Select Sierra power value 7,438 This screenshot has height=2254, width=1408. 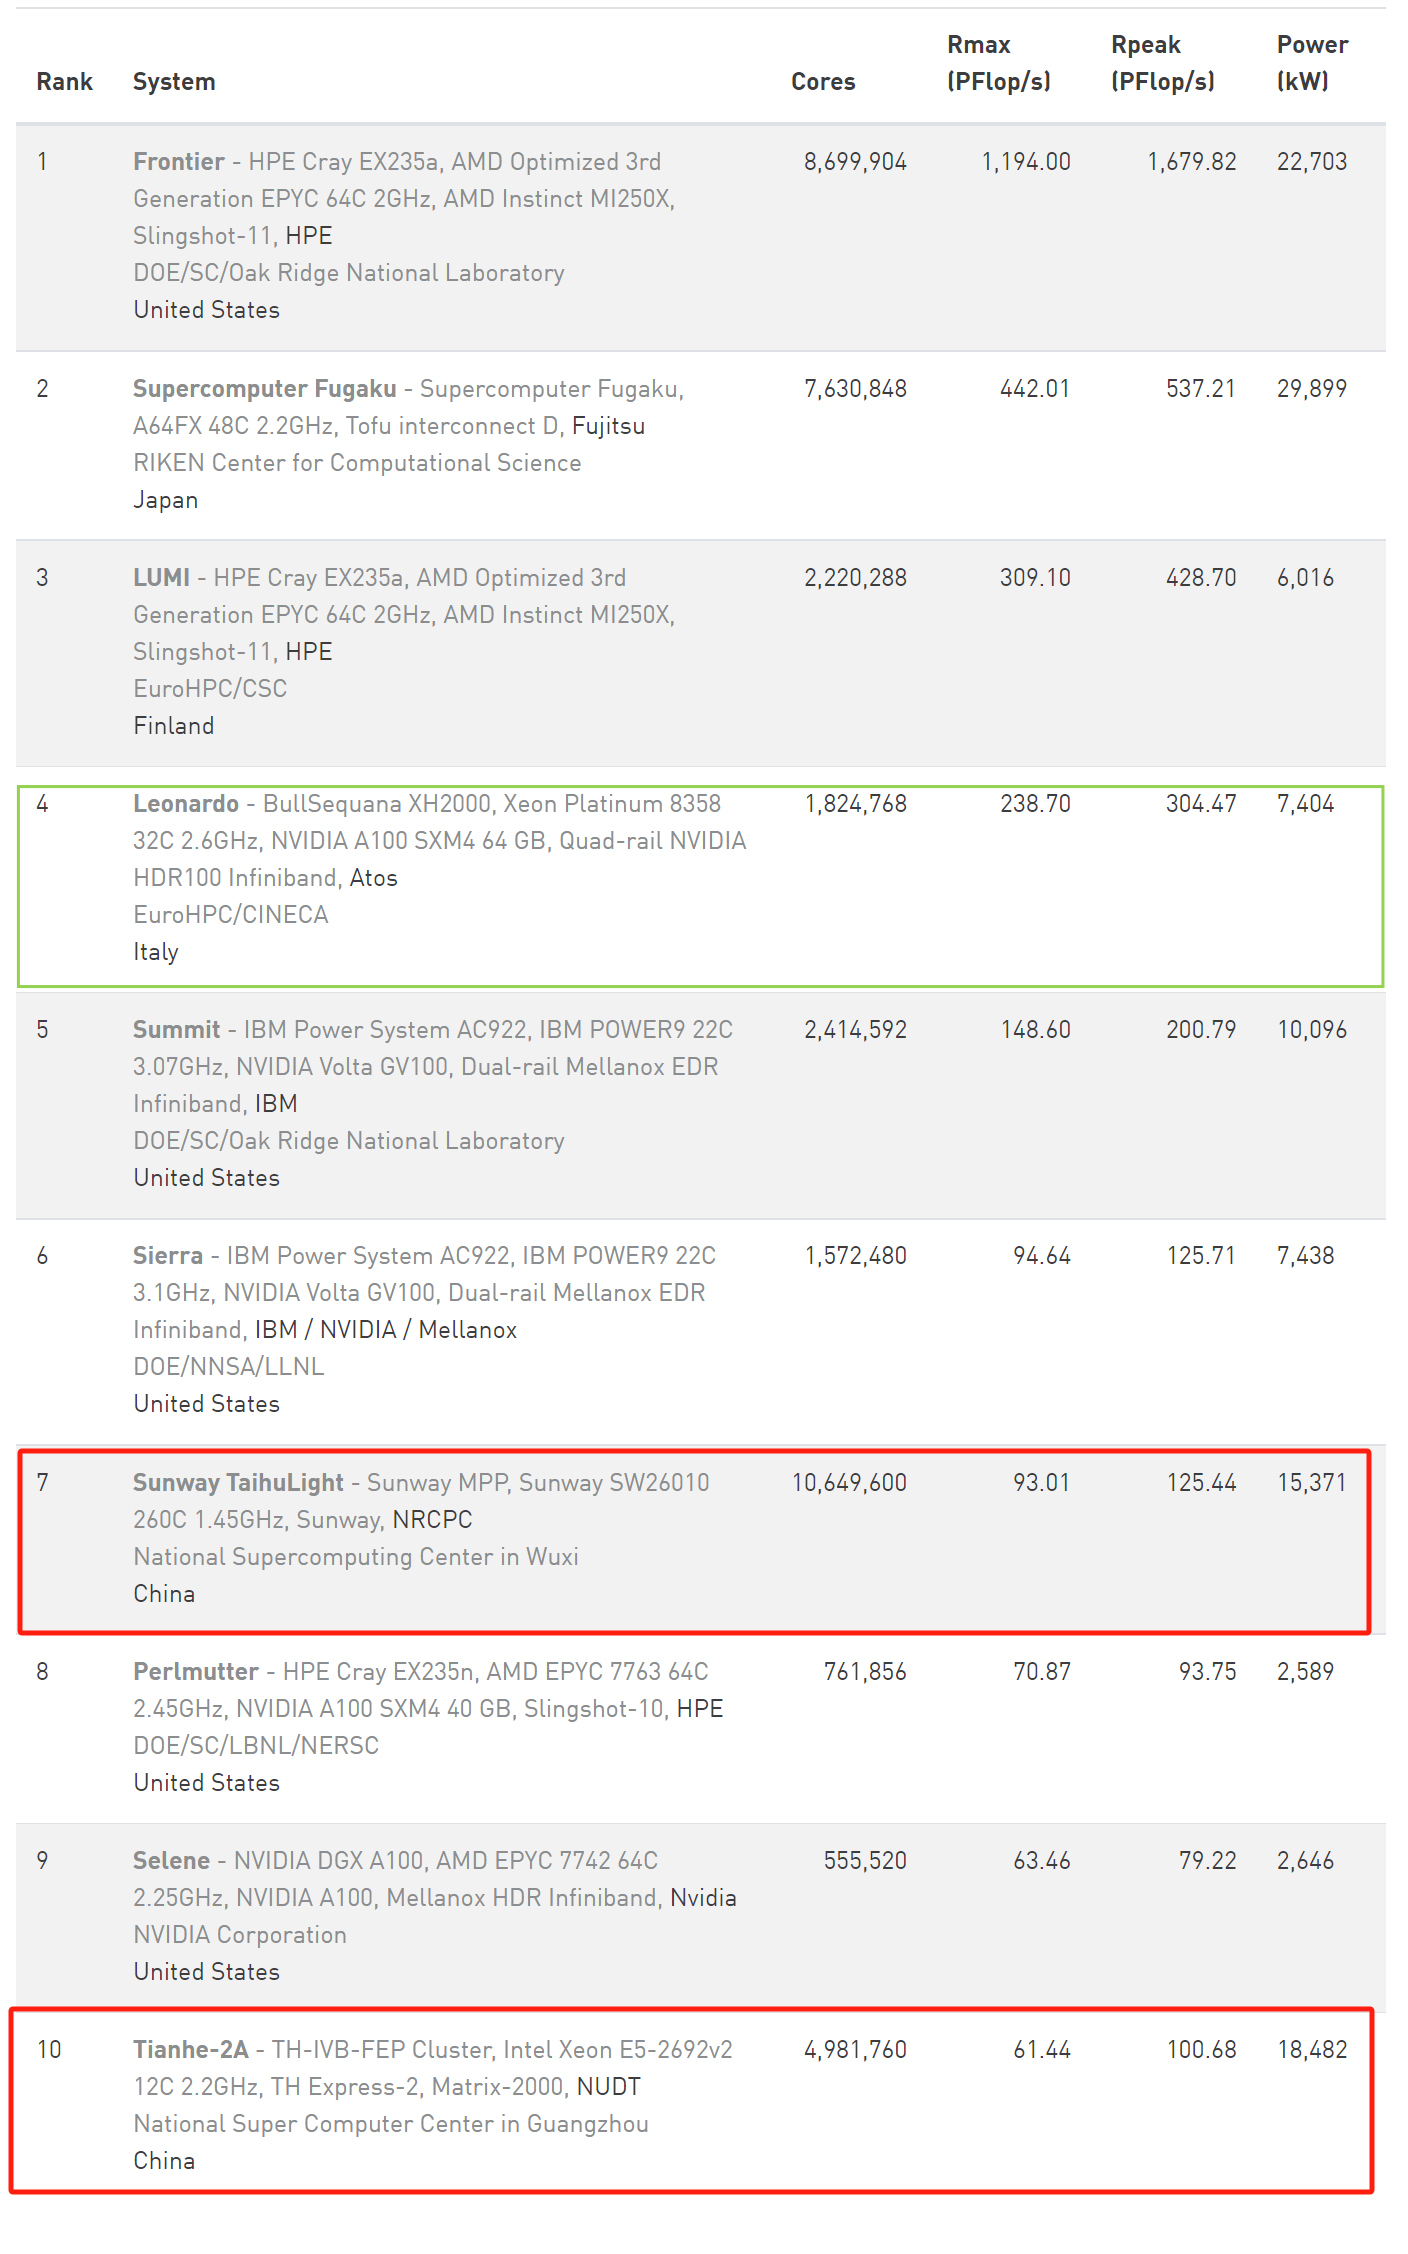click(1305, 1255)
